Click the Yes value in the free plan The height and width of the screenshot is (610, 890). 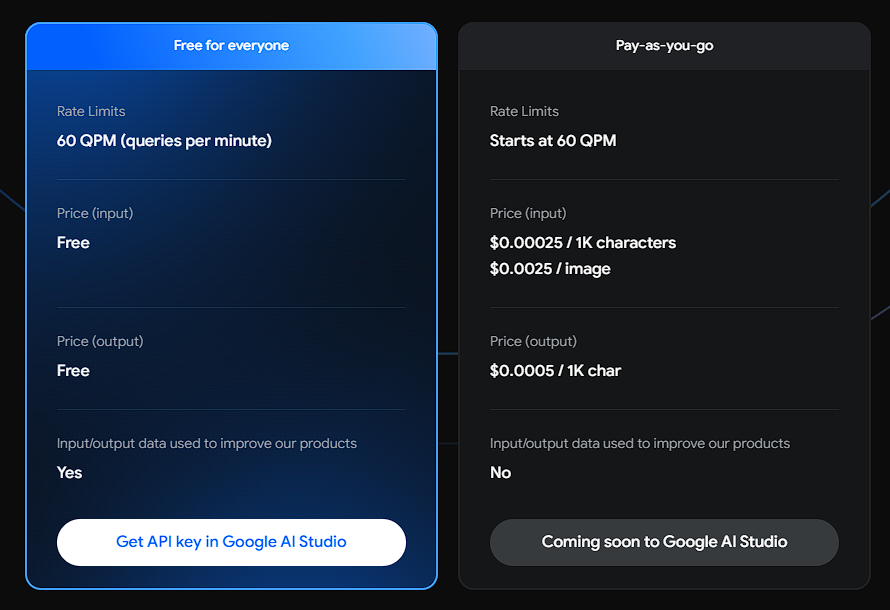[70, 473]
